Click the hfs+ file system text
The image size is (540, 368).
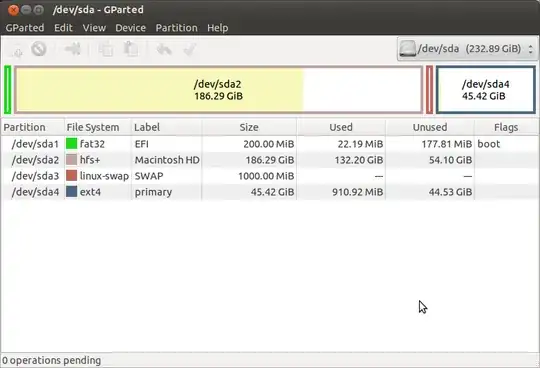click(x=90, y=160)
